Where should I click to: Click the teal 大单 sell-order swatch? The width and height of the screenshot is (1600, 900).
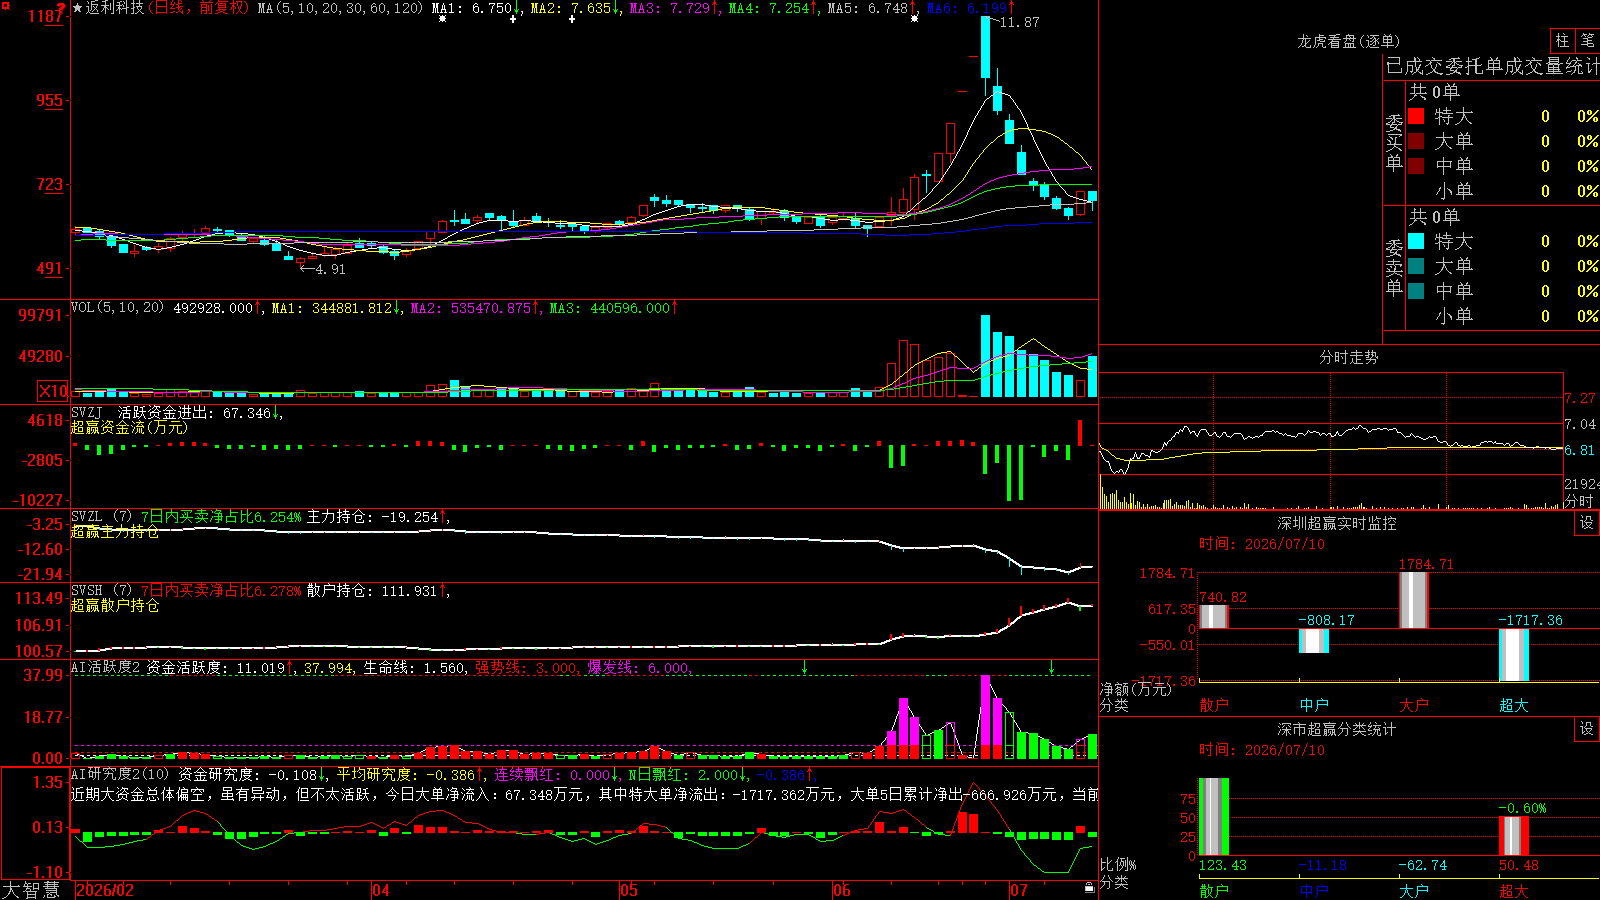[1416, 266]
